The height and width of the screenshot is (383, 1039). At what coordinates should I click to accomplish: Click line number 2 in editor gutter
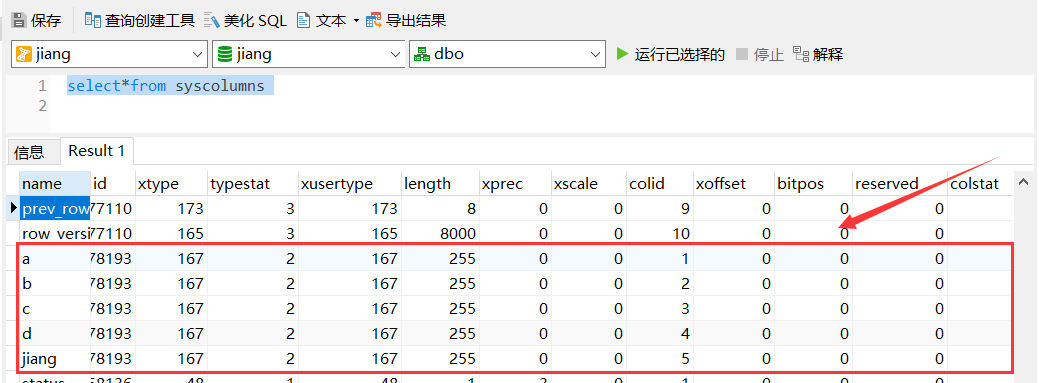pyautogui.click(x=42, y=106)
